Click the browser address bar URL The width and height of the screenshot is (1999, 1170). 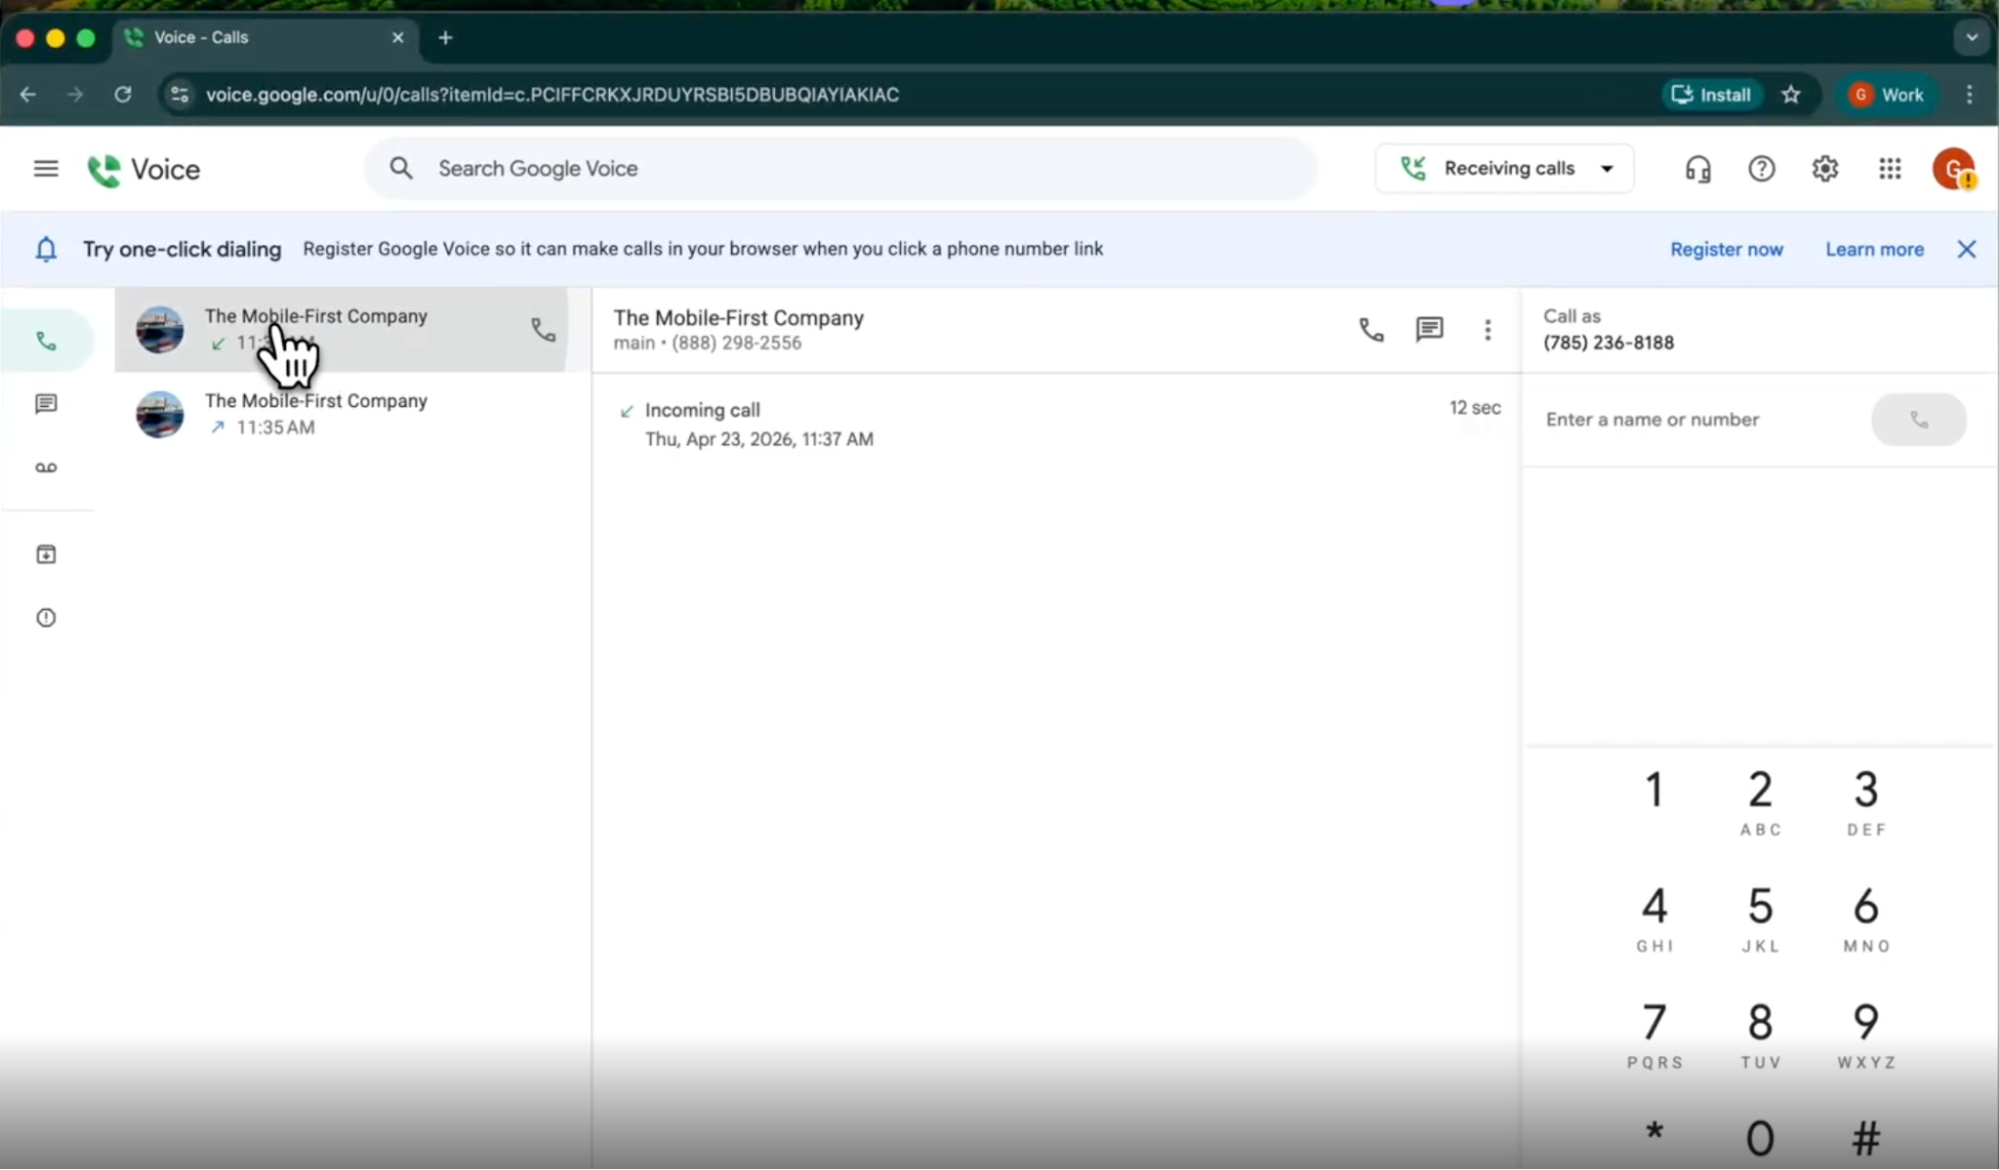pos(552,95)
